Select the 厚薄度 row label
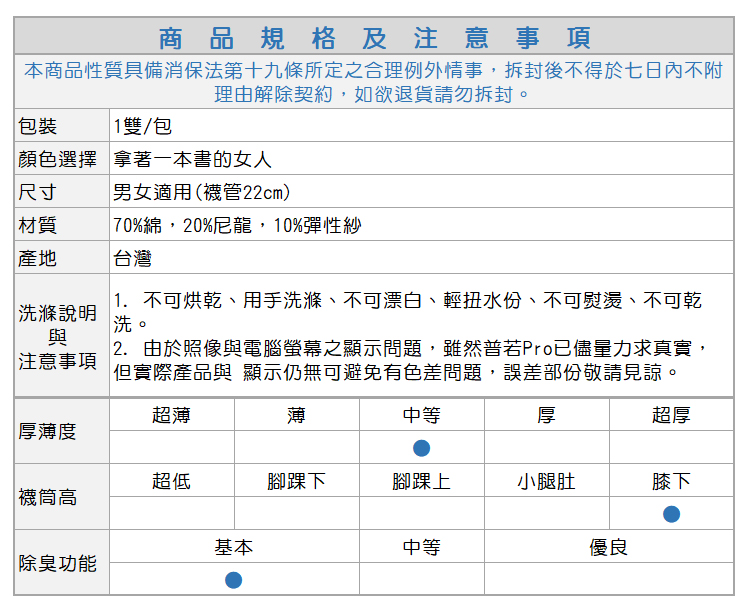This screenshot has height=614, width=750. pos(48,431)
